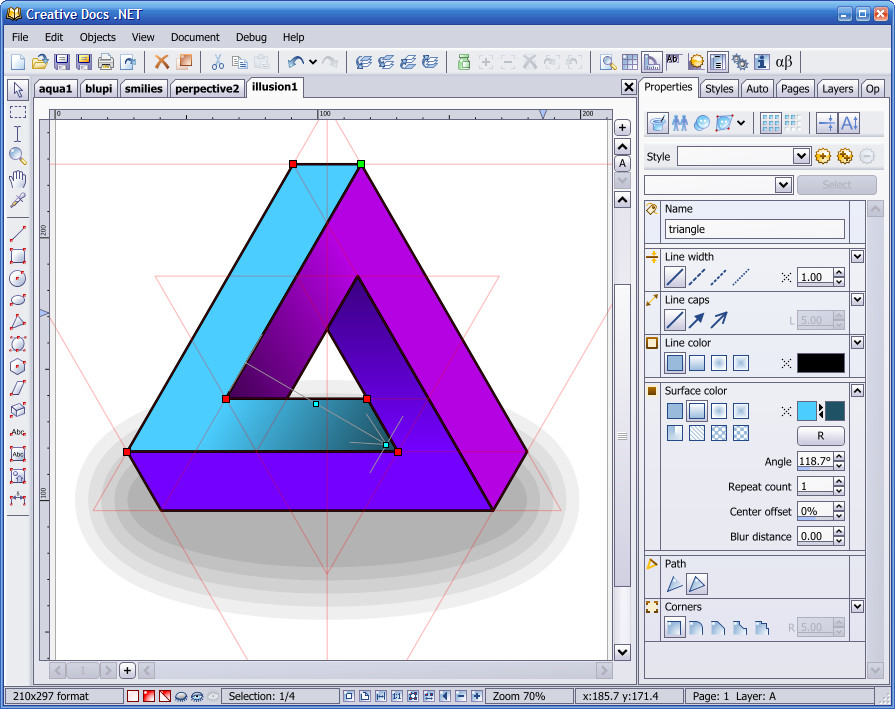Save the document with the blue floppy icon
895x709 pixels.
(x=62, y=62)
